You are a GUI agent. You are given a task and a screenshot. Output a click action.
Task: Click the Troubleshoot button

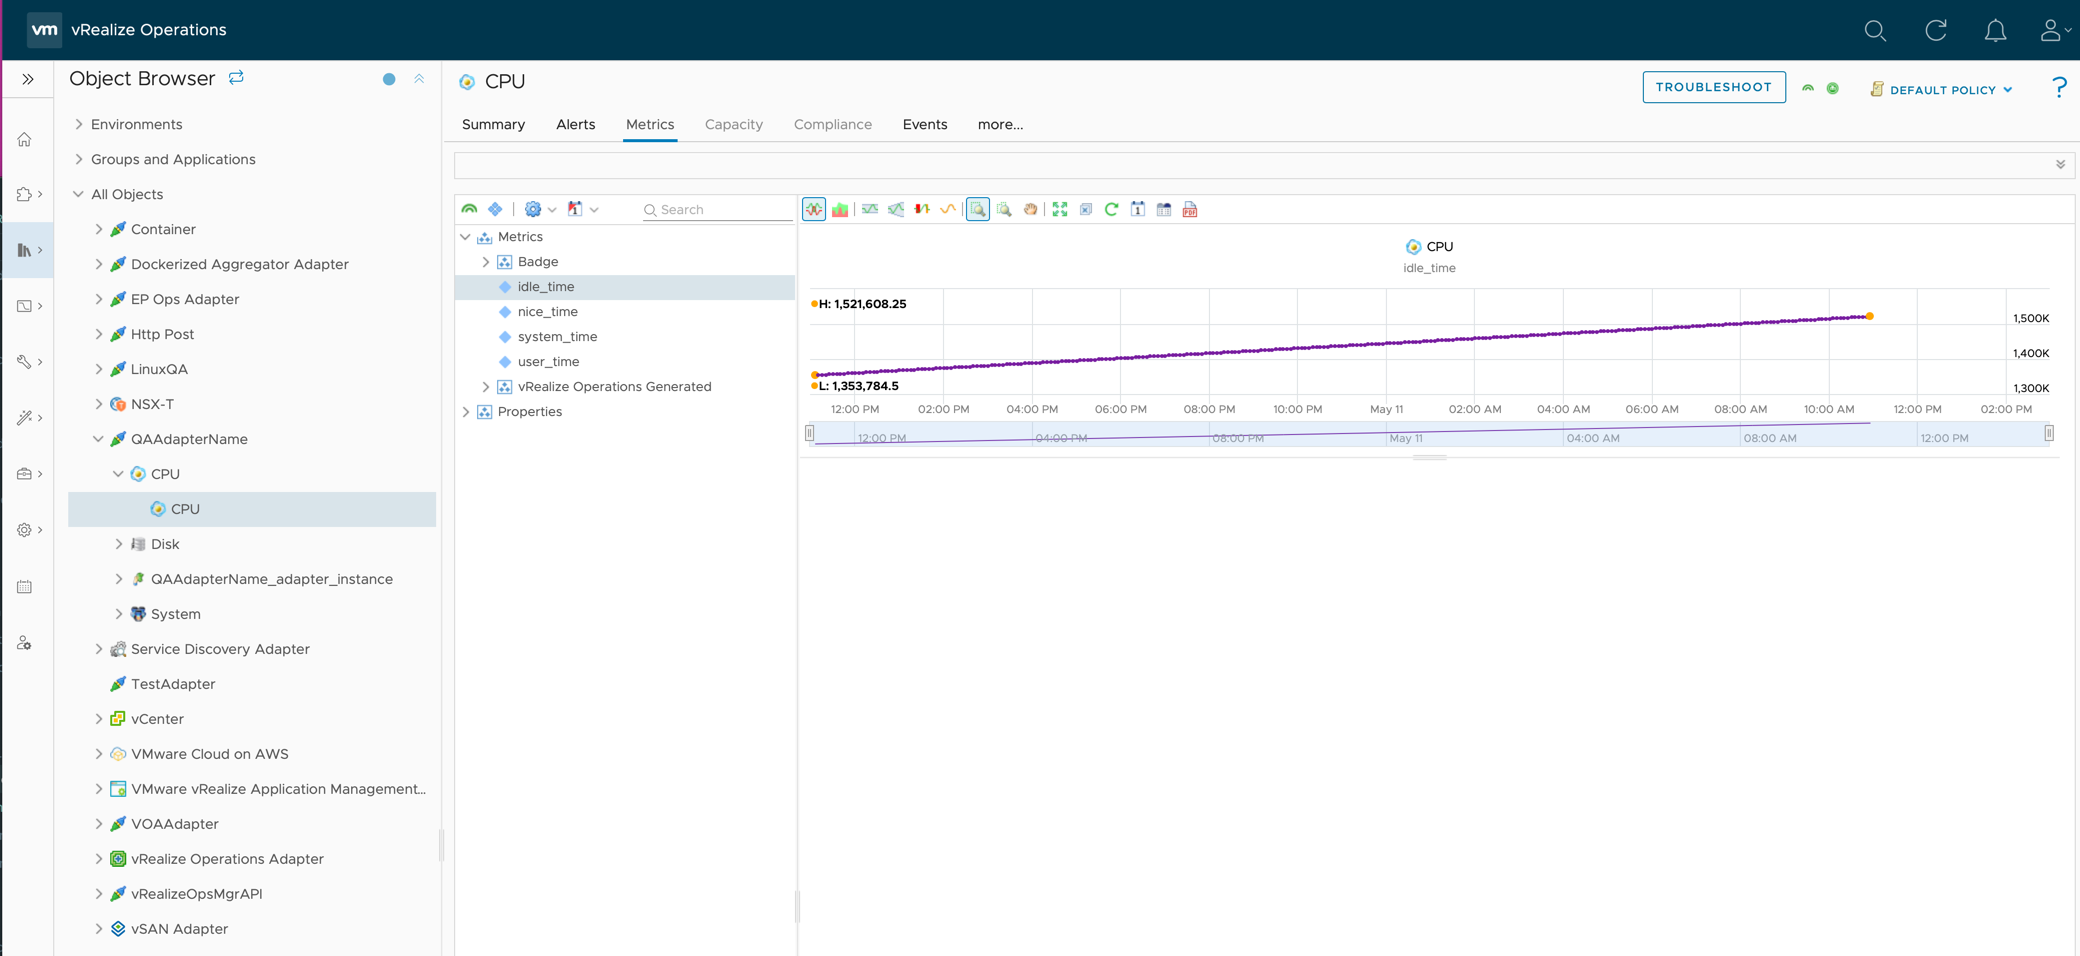(x=1713, y=88)
